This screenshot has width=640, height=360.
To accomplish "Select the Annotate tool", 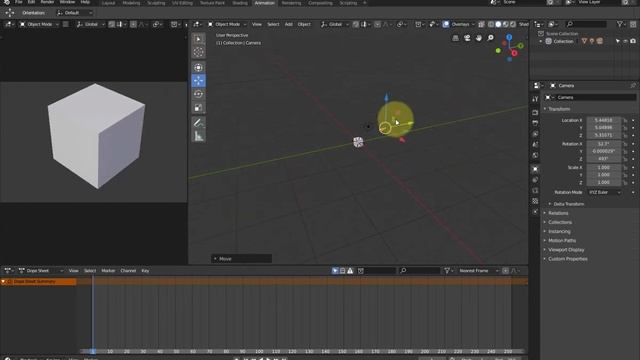I will pyautogui.click(x=198, y=123).
